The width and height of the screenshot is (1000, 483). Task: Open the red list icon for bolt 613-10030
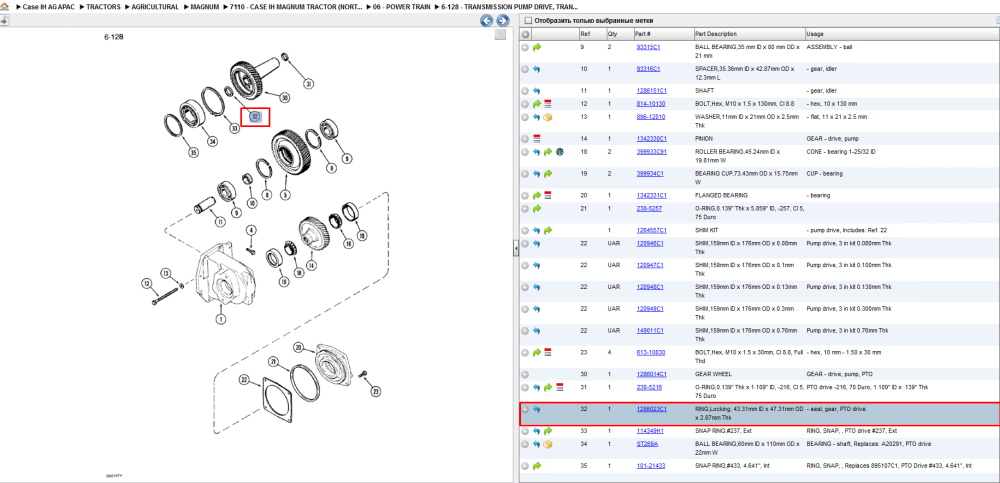coord(548,352)
